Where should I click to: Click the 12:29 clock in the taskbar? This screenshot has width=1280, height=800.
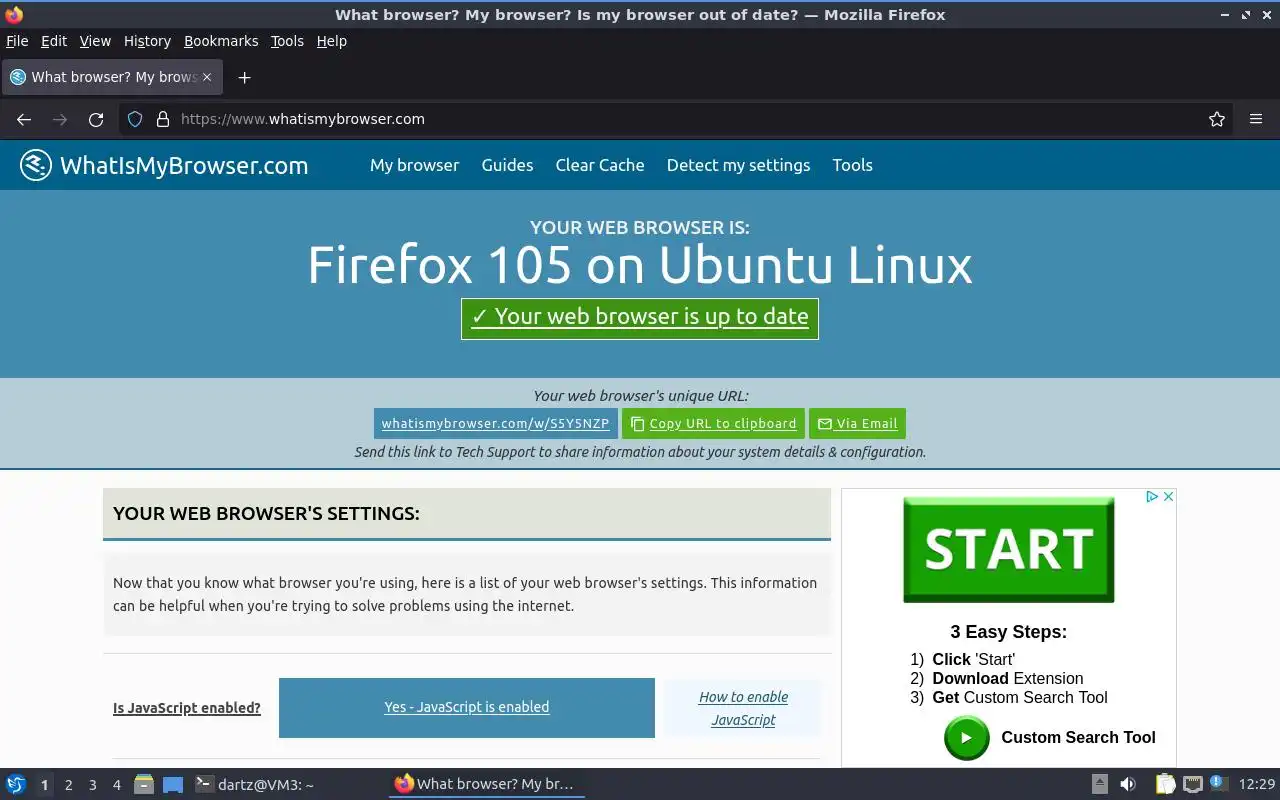[1257, 784]
